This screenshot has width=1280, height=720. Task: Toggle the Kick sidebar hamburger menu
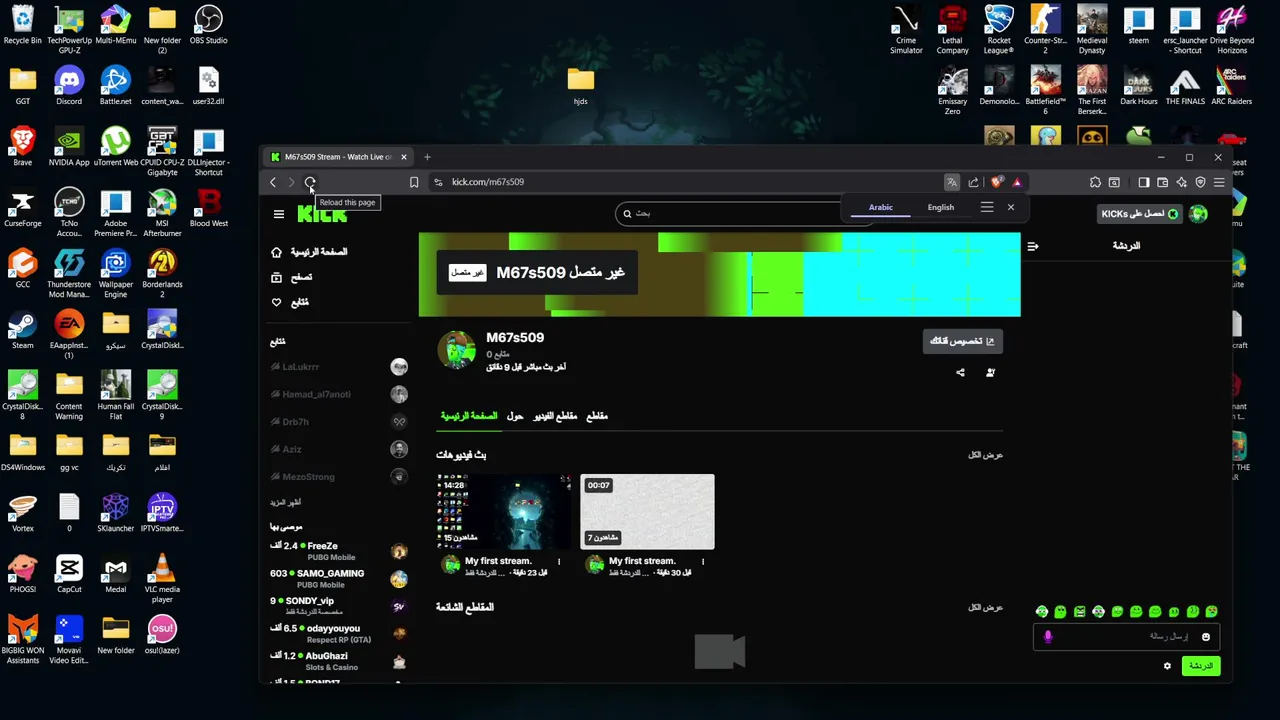pos(279,213)
